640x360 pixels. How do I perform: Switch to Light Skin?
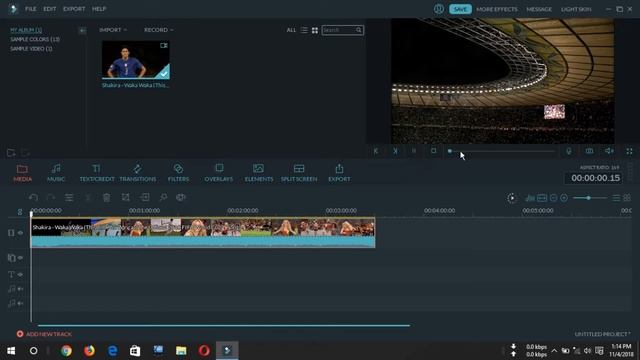[576, 9]
